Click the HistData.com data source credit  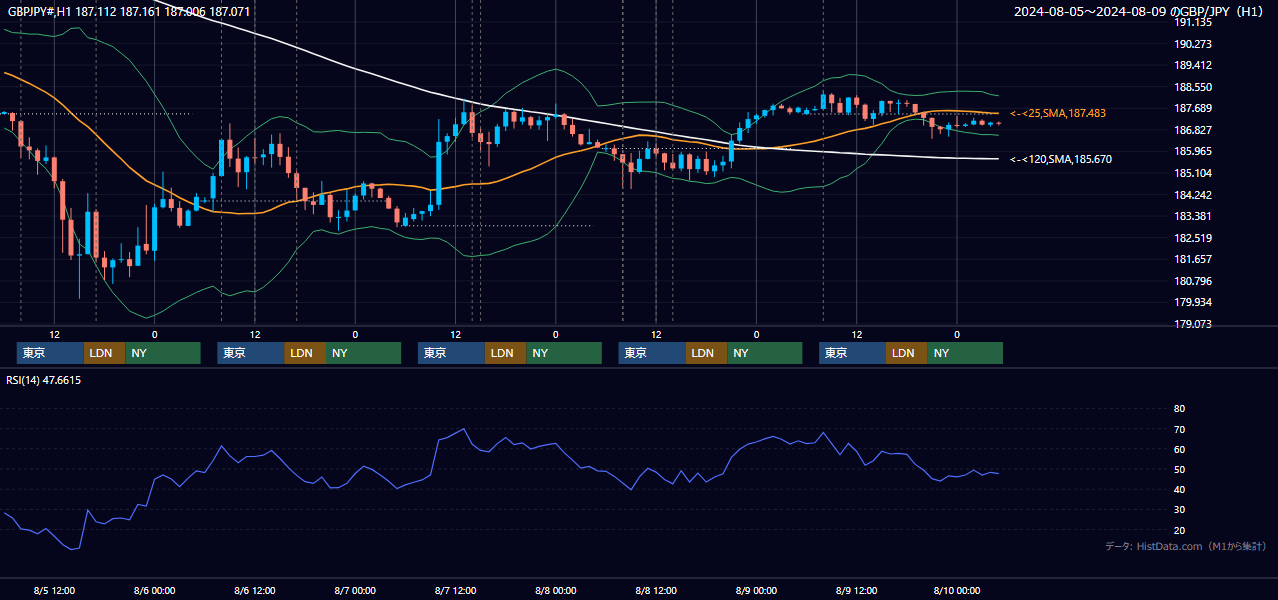(1186, 546)
